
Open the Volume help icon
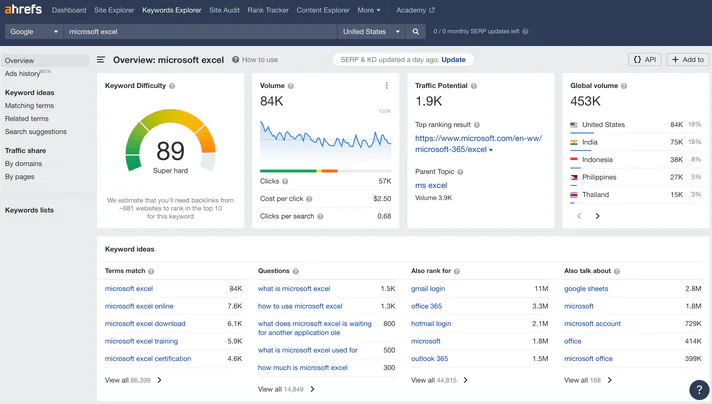tap(291, 86)
